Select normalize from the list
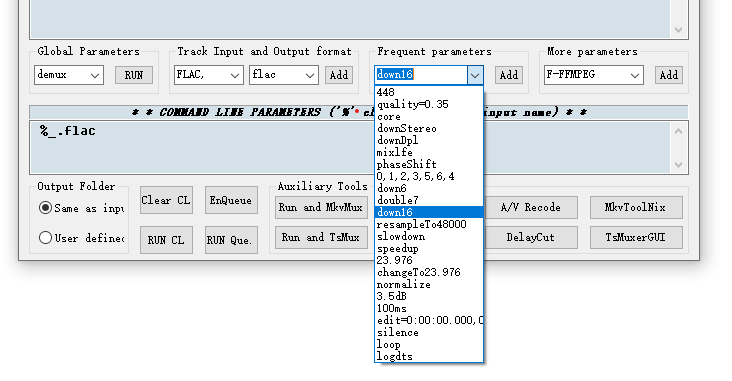Image resolution: width=732 pixels, height=381 pixels. (429, 284)
